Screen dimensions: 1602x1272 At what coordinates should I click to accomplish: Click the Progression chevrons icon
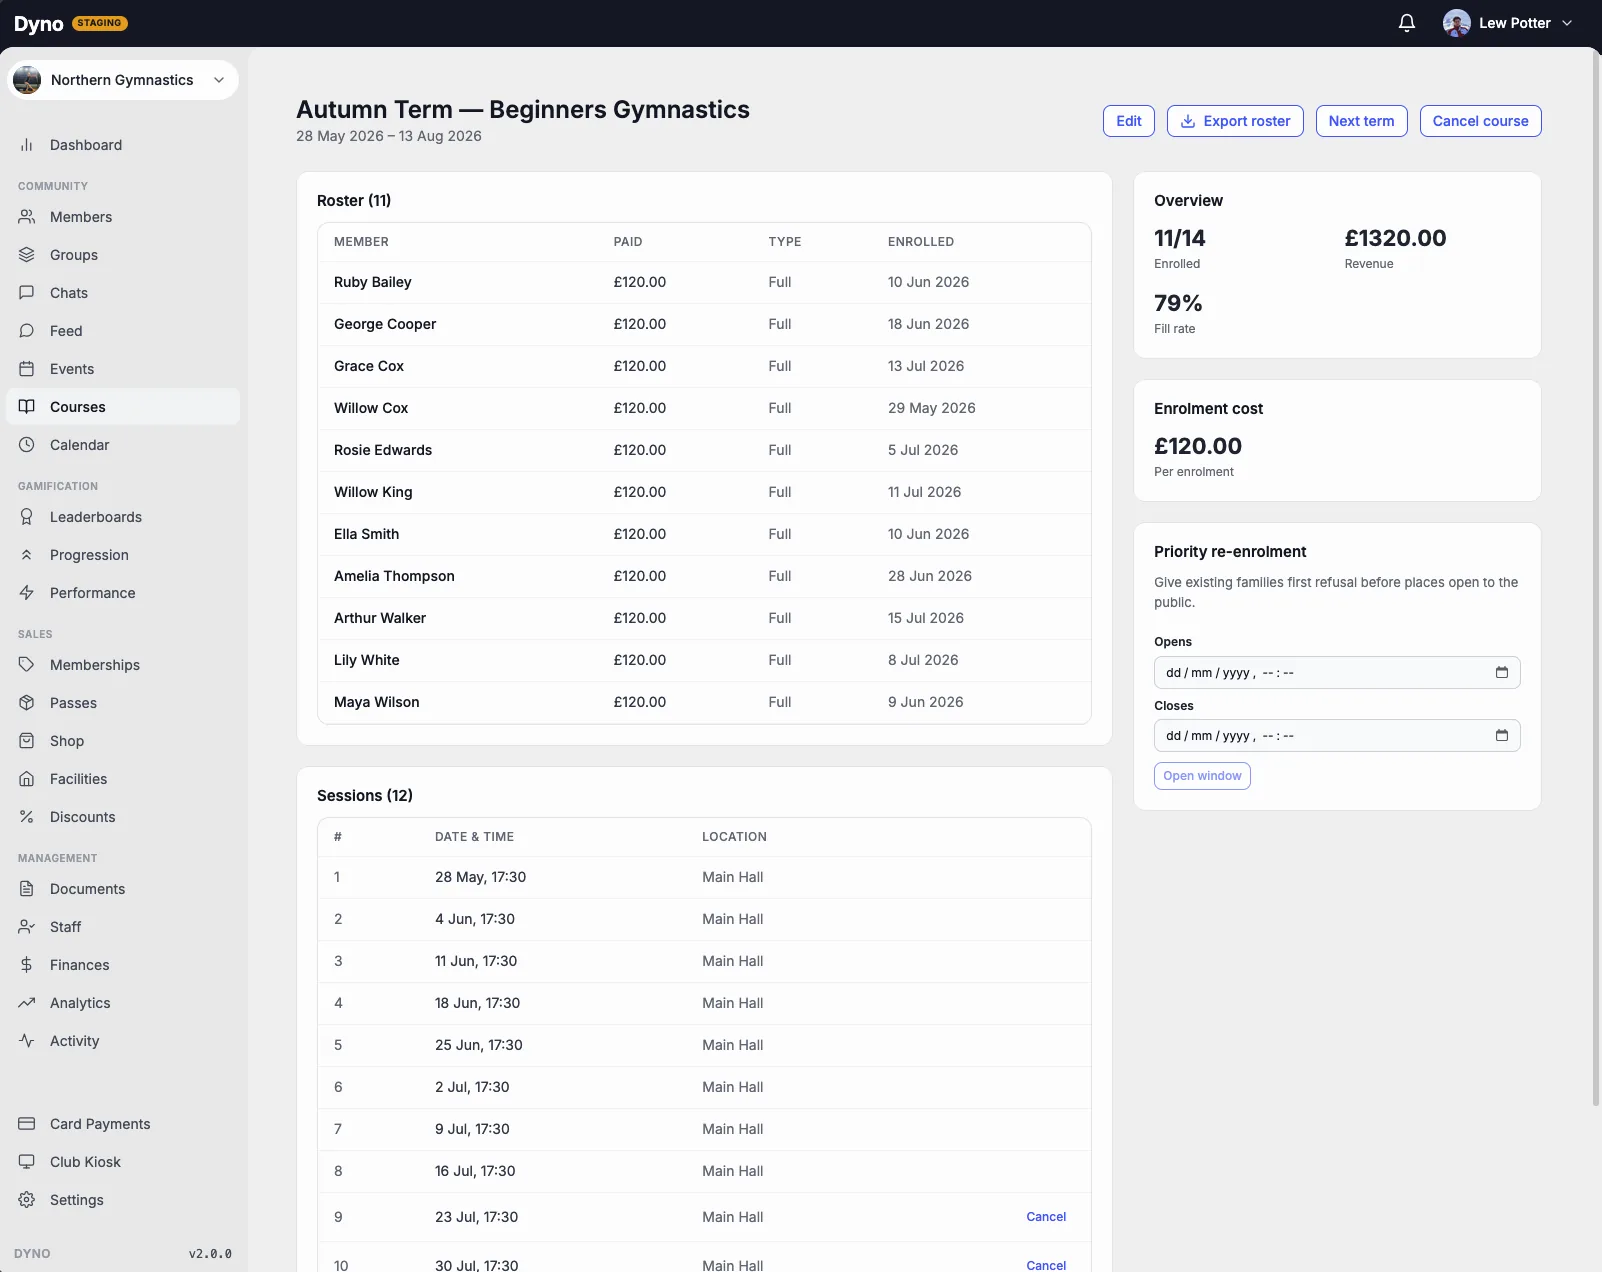pos(27,555)
